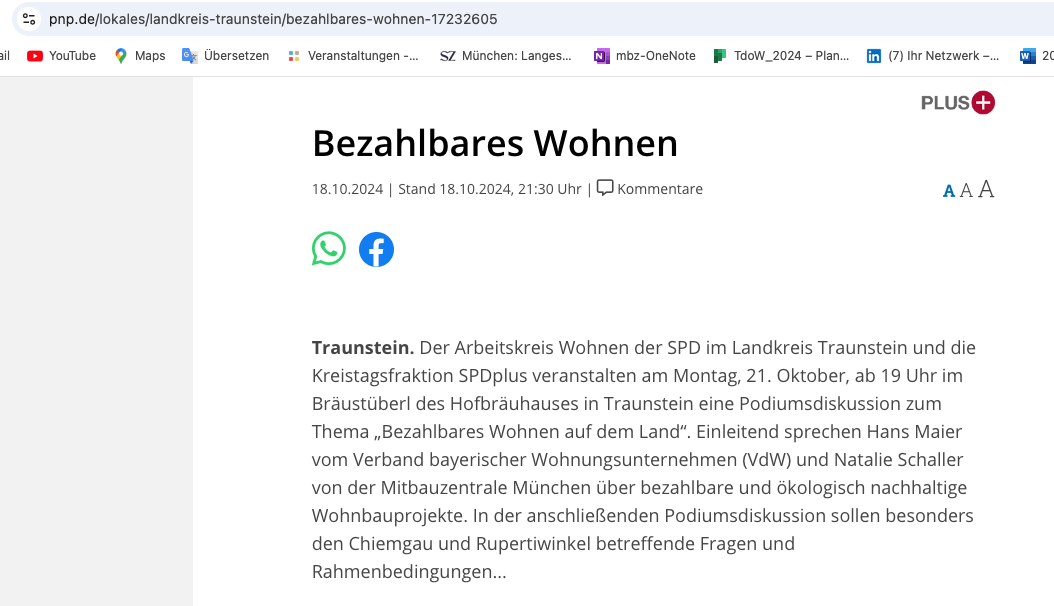Select the smallest font size A
This screenshot has width=1054, height=606.
click(949, 191)
